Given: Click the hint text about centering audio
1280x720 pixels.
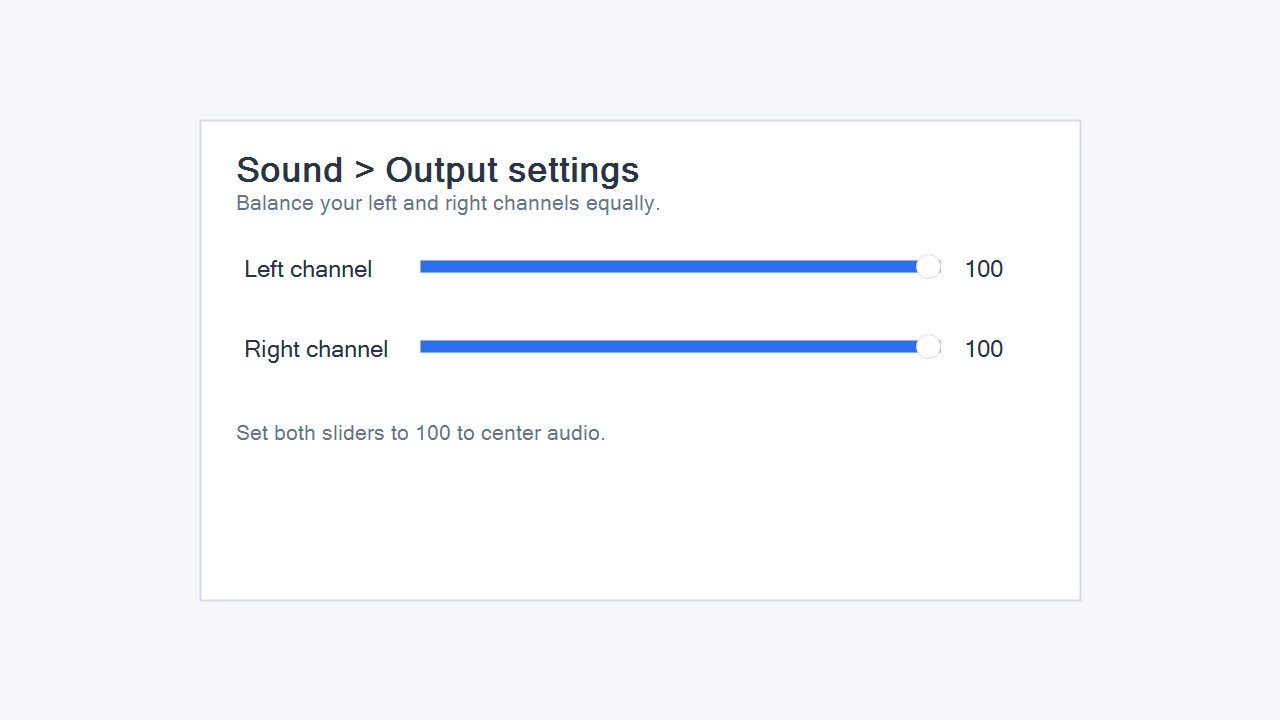Looking at the screenshot, I should click(420, 433).
